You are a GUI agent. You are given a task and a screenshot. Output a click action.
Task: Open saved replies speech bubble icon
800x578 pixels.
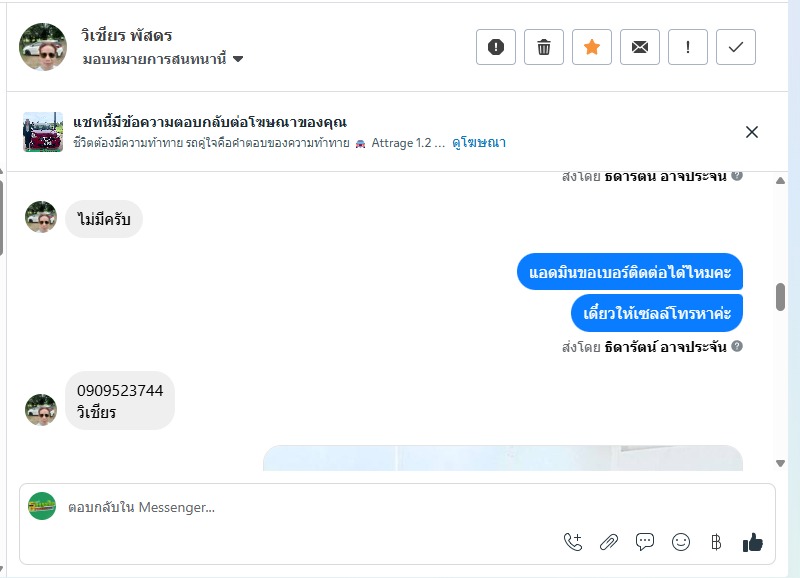click(x=645, y=542)
